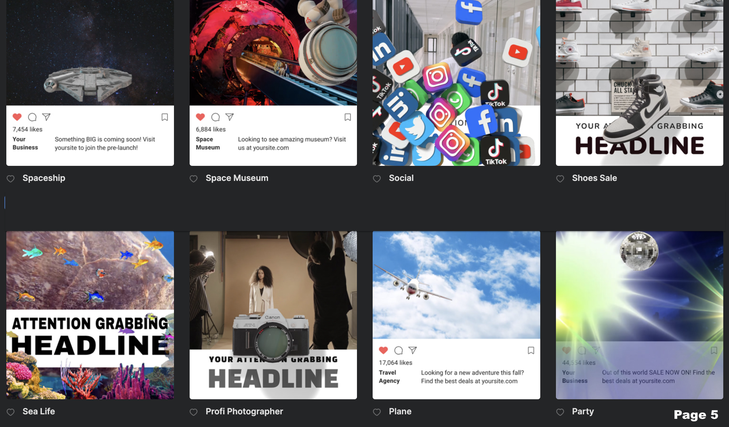Image resolution: width=729 pixels, height=427 pixels.
Task: Favorite the Social template heart icon
Action: (x=377, y=179)
